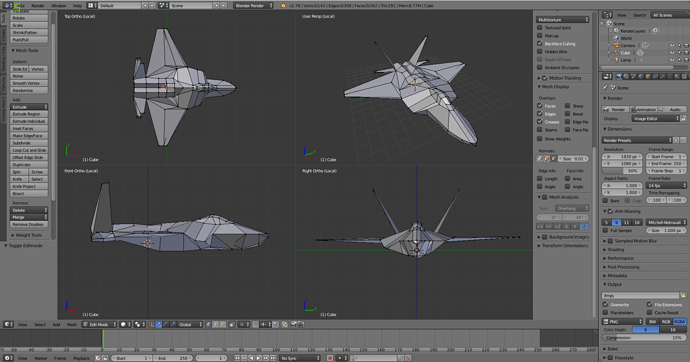The height and width of the screenshot is (362, 690).
Task: Expand the Weight Tools panel
Action: pyautogui.click(x=26, y=235)
